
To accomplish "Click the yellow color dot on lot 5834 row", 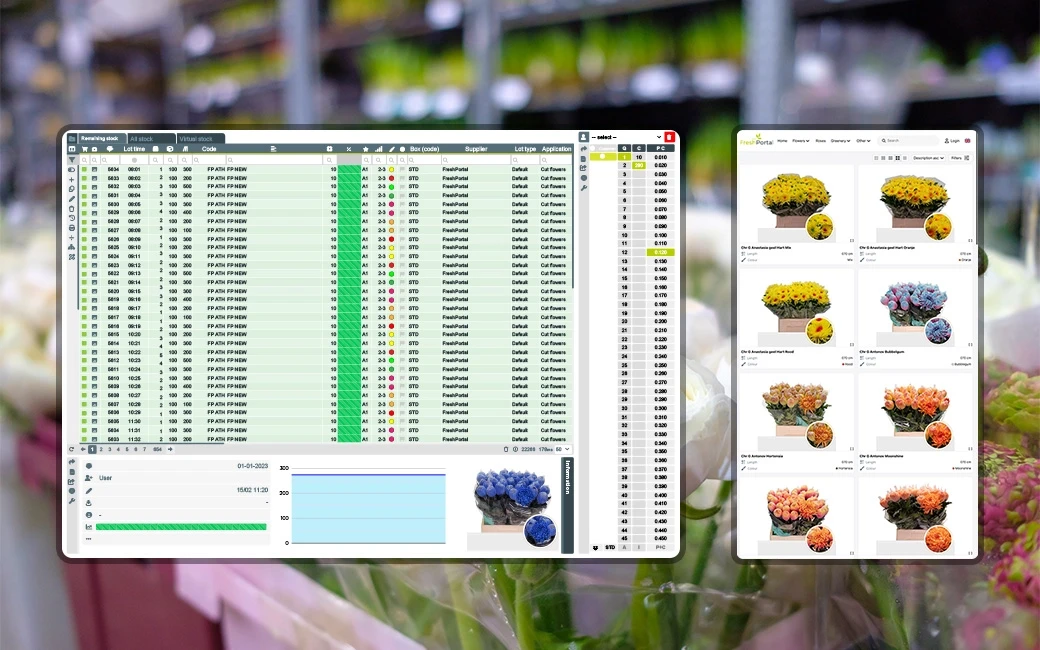I will pyautogui.click(x=391, y=169).
